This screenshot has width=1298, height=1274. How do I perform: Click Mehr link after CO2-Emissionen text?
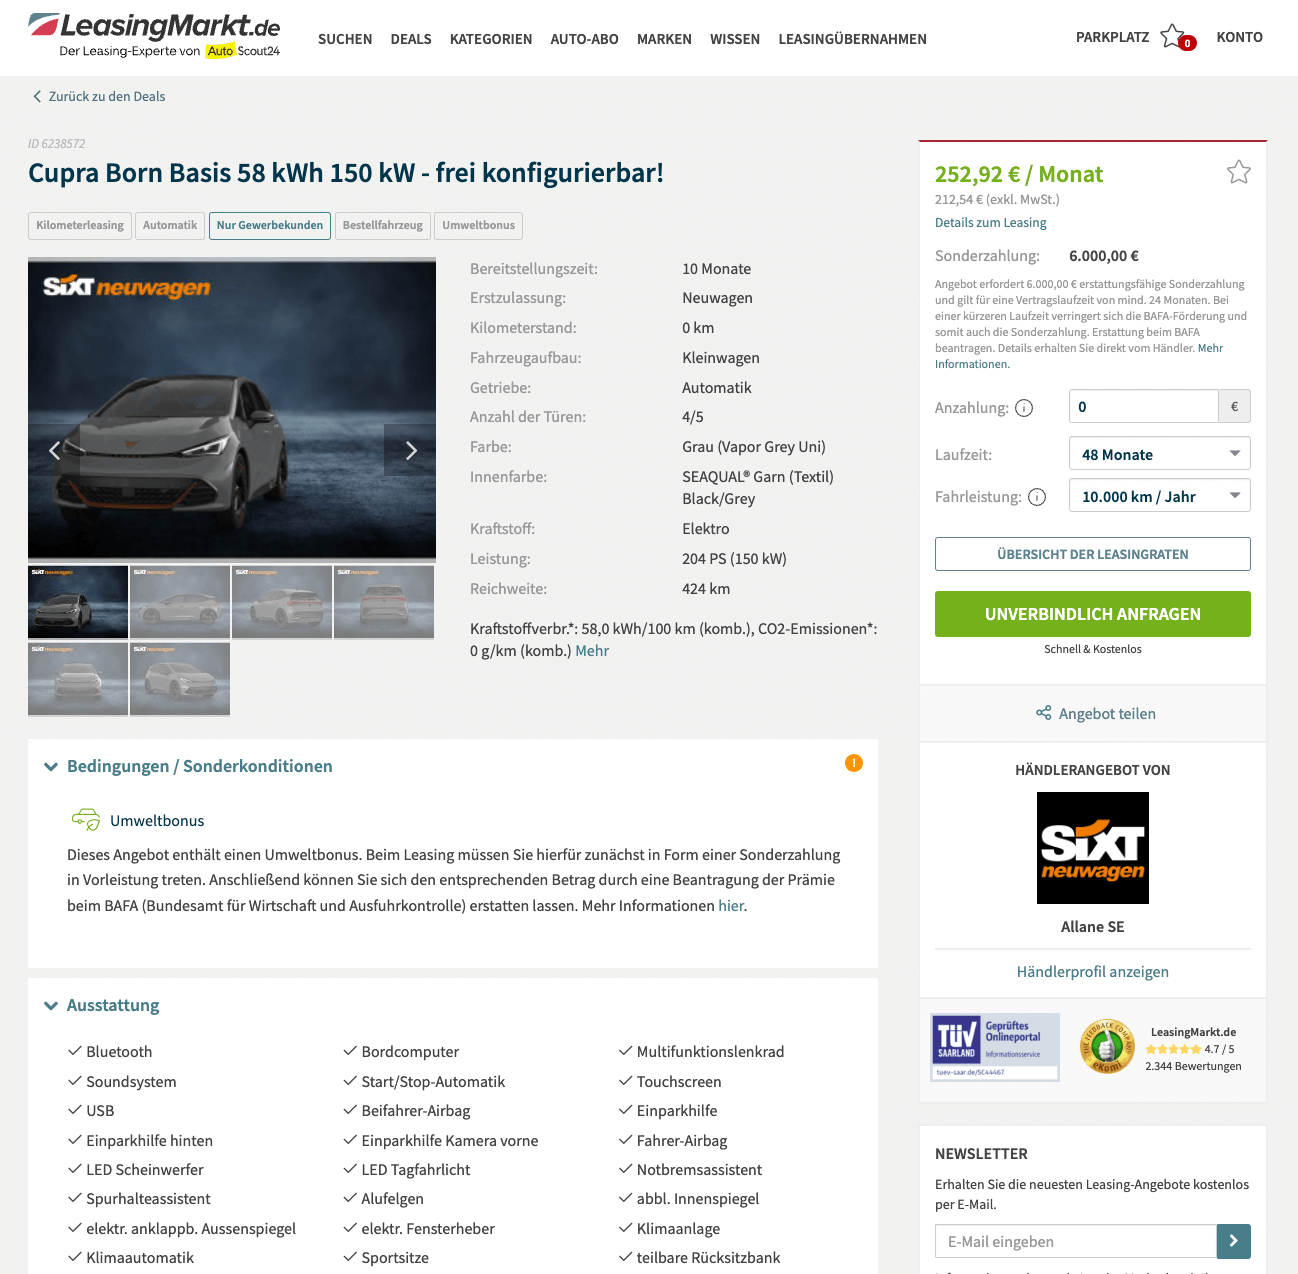click(x=592, y=650)
